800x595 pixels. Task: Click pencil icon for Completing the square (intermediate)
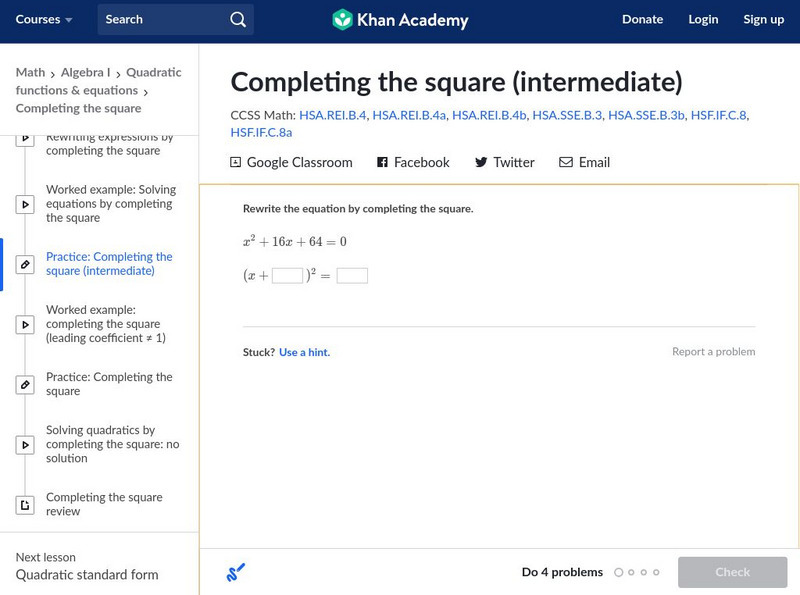(x=25, y=264)
